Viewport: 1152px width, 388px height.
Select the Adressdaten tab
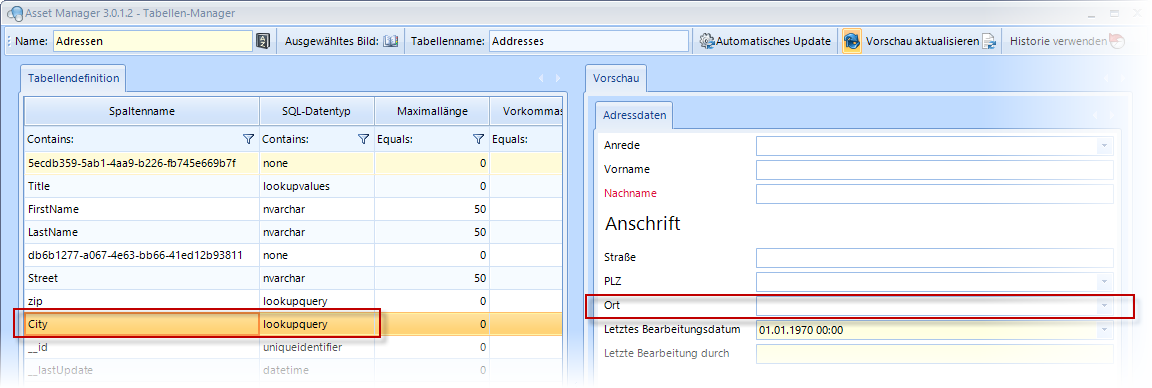pyautogui.click(x=635, y=115)
